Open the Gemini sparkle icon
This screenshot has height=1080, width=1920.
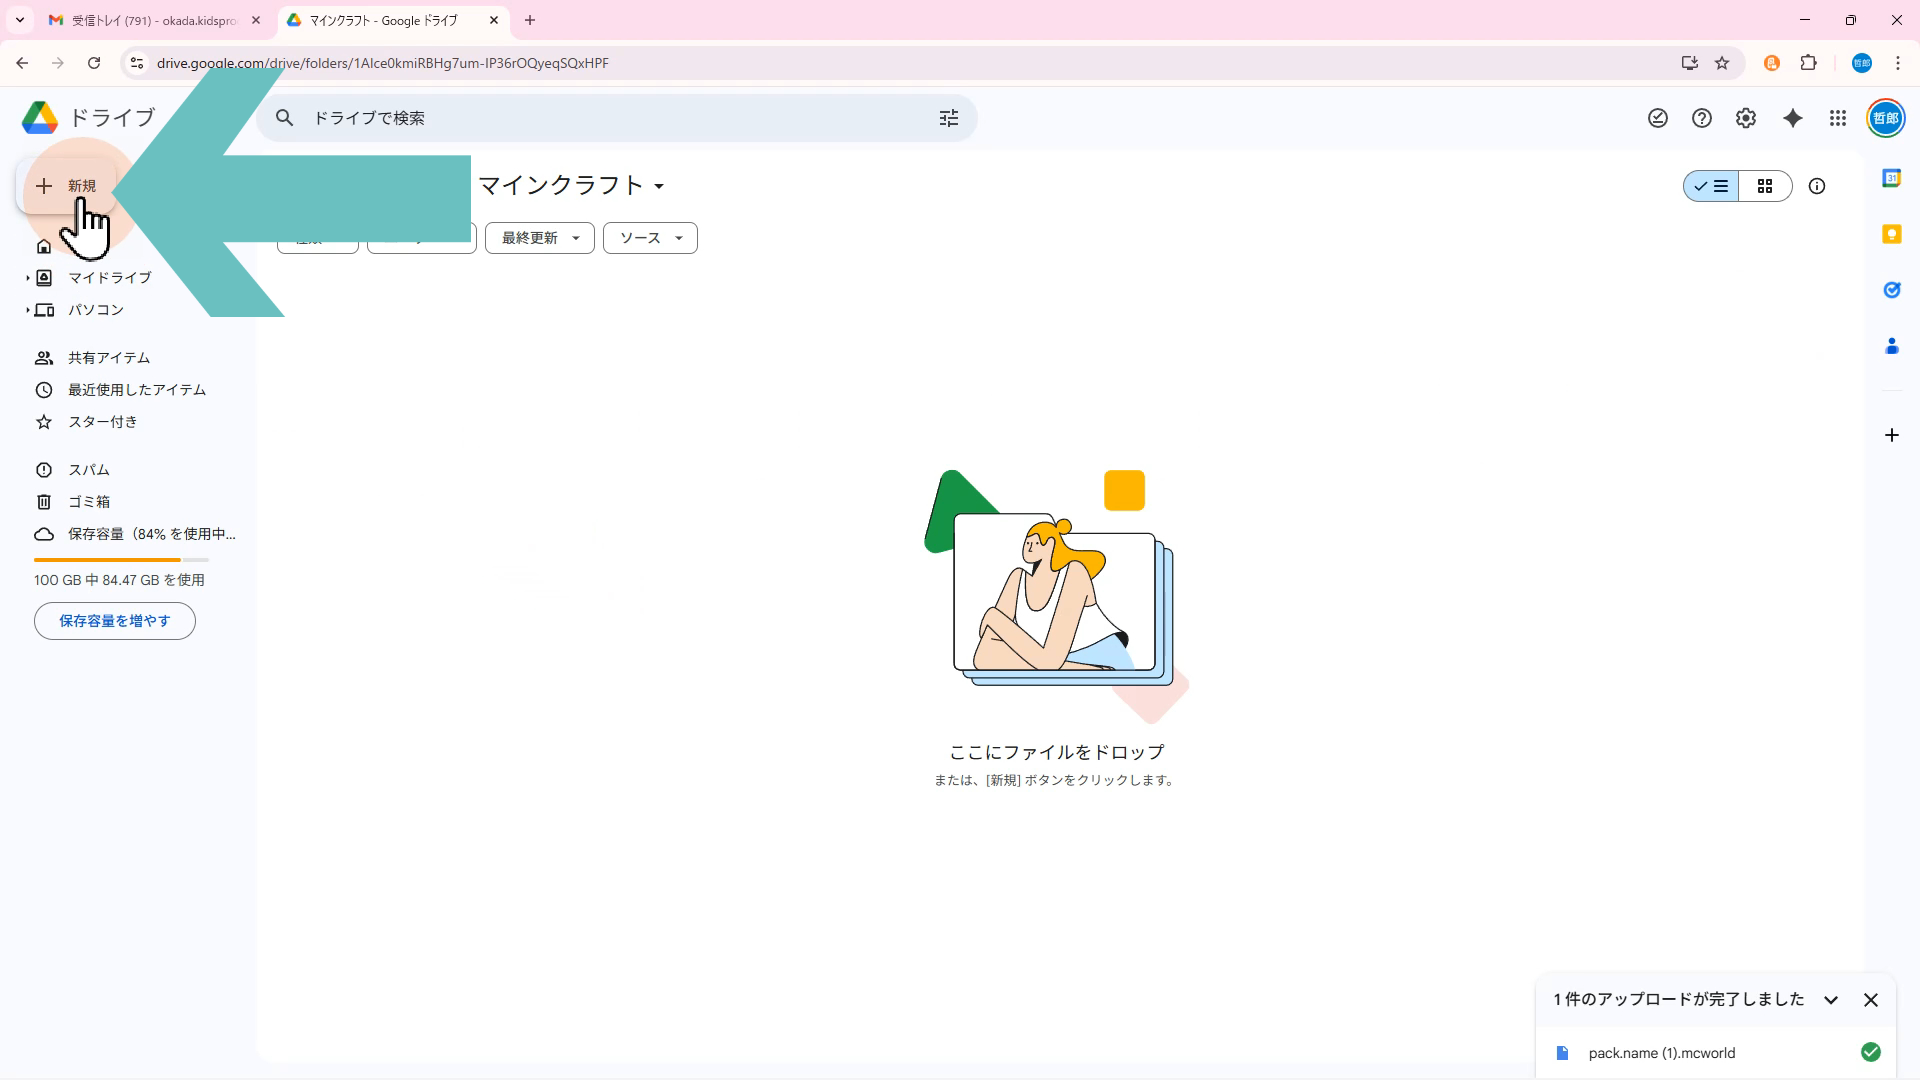[1793, 118]
